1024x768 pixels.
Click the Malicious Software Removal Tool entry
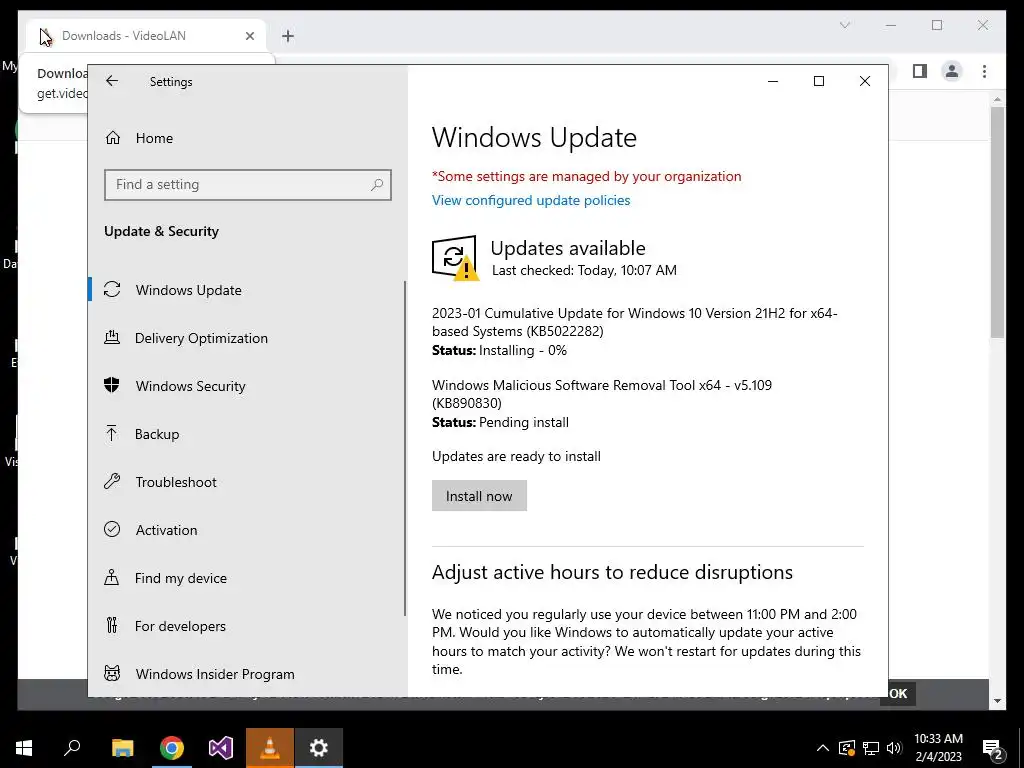(x=601, y=394)
